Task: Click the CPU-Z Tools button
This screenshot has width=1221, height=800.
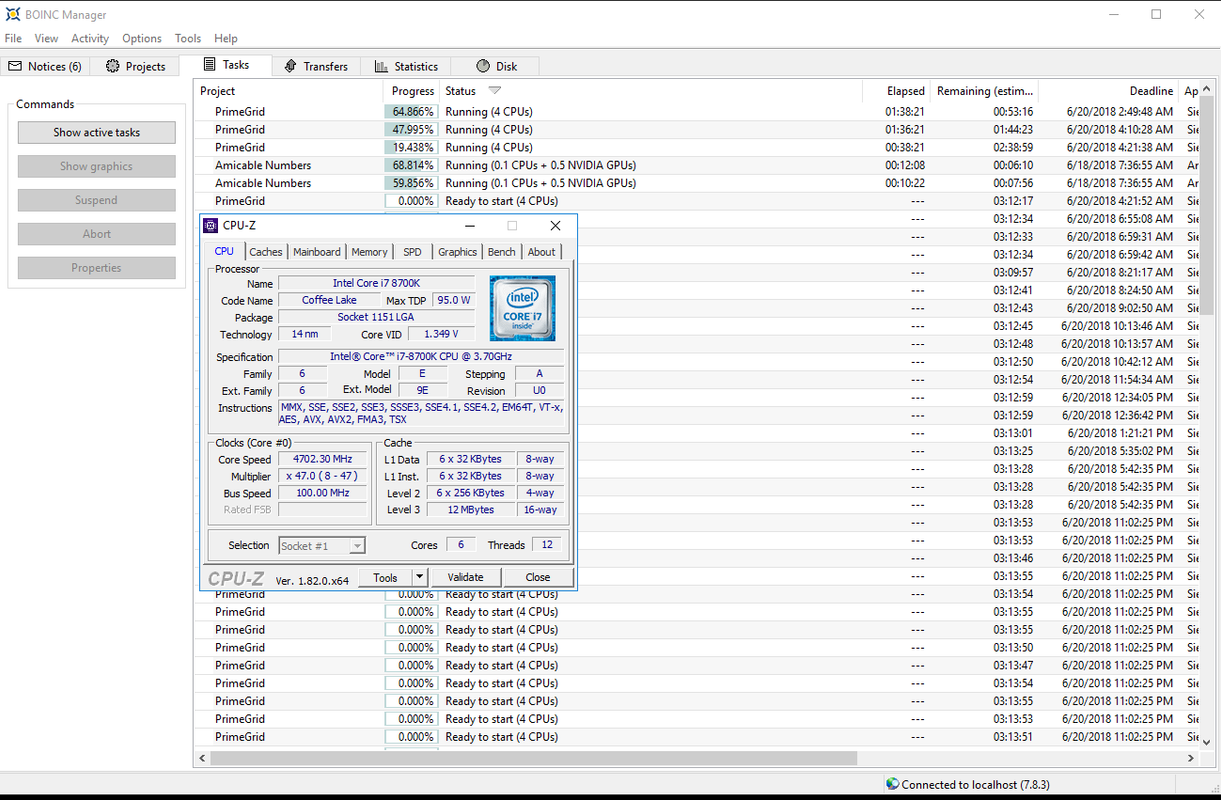Action: coord(385,577)
